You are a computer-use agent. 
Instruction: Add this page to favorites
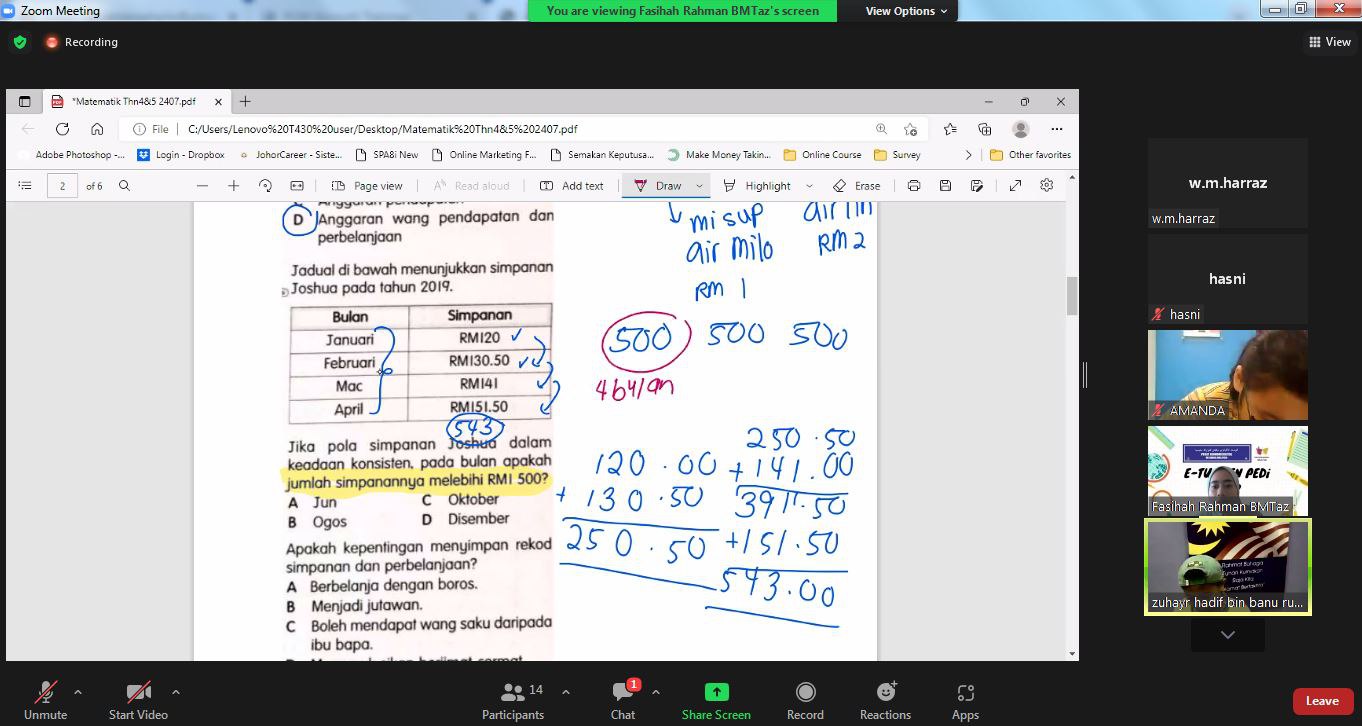click(910, 129)
